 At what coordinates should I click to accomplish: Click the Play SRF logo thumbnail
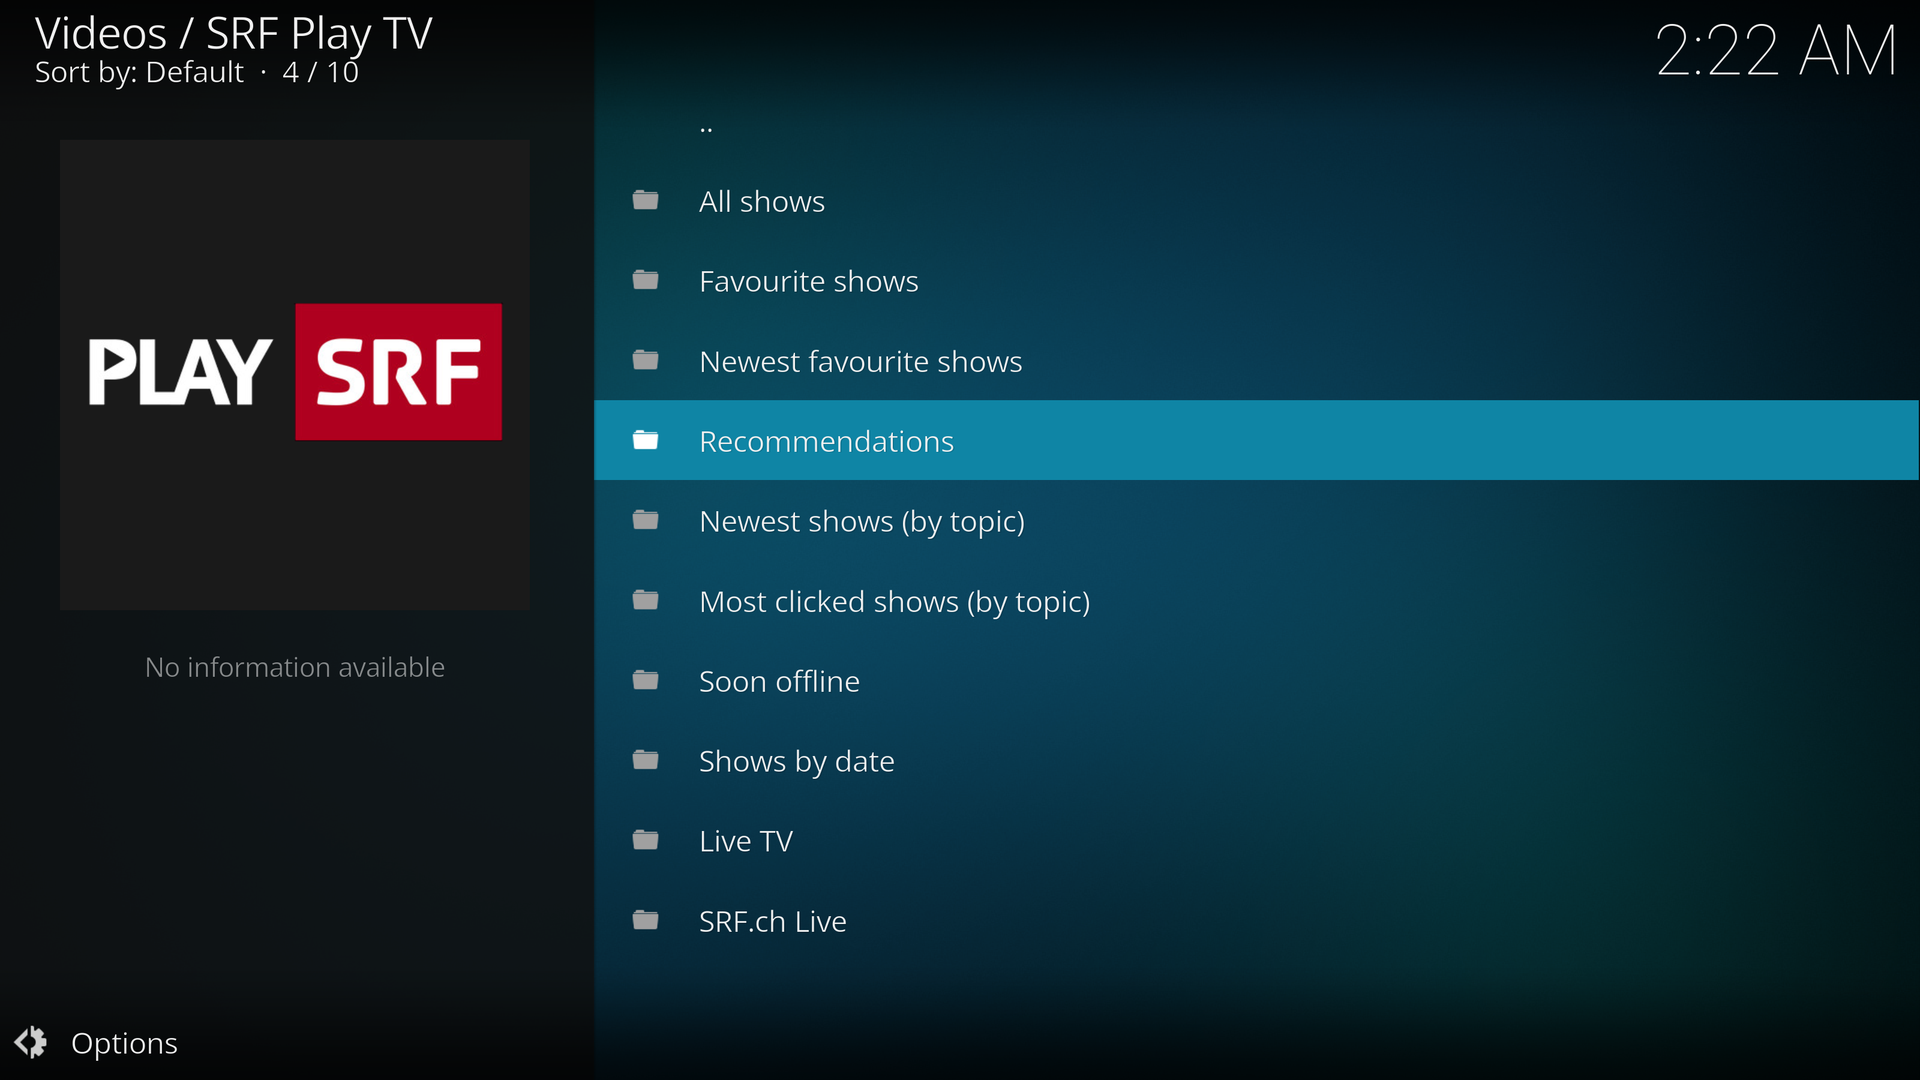294,374
